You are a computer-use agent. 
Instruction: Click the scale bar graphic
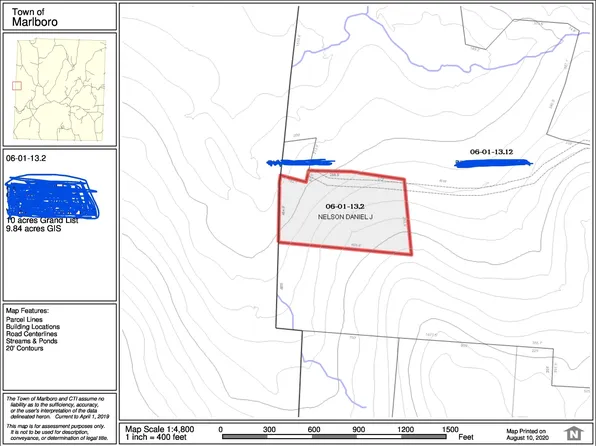(x=334, y=436)
